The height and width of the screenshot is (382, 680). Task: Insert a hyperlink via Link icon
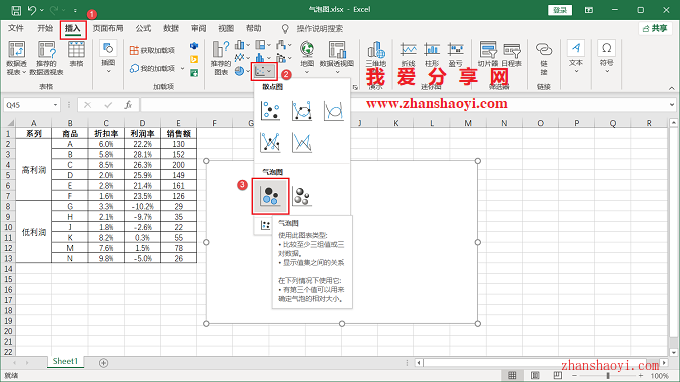point(544,58)
